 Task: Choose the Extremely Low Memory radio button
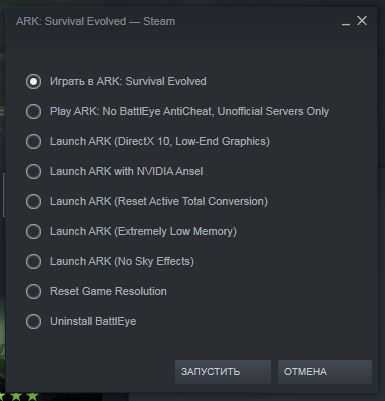33,231
